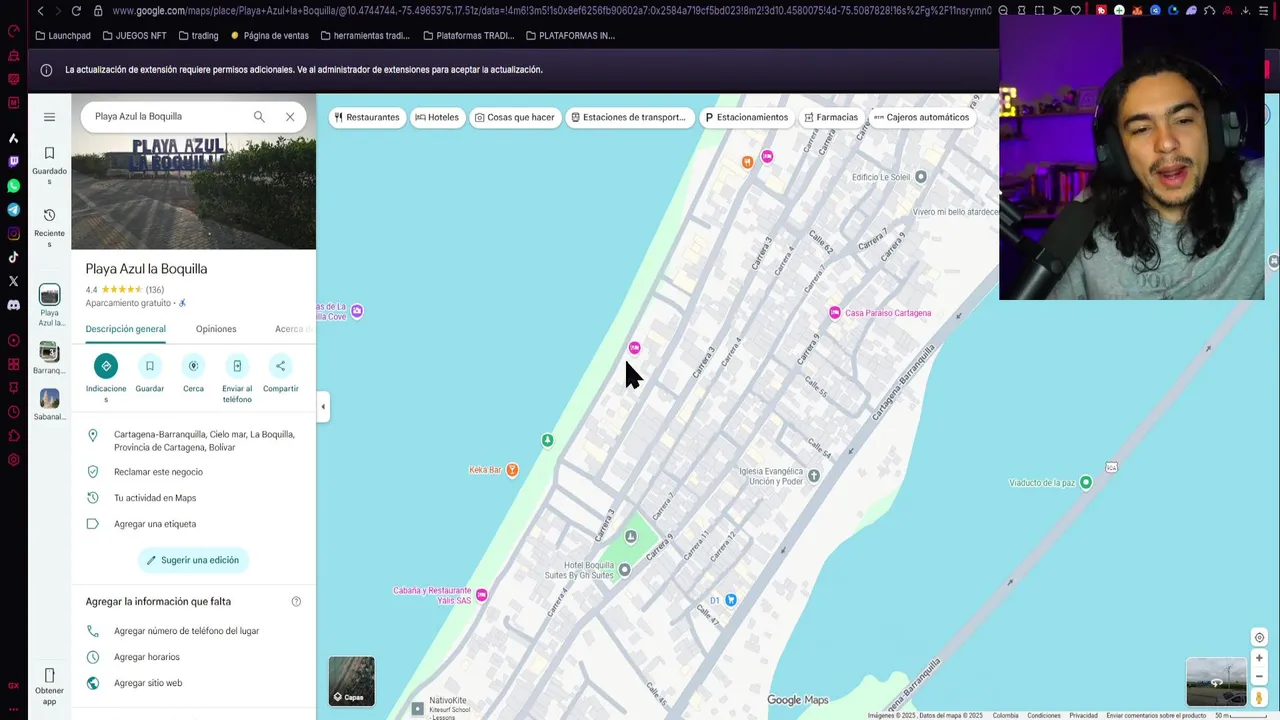Open the Capas layers thumbnail
Screen dimensions: 1280x720
[352, 681]
